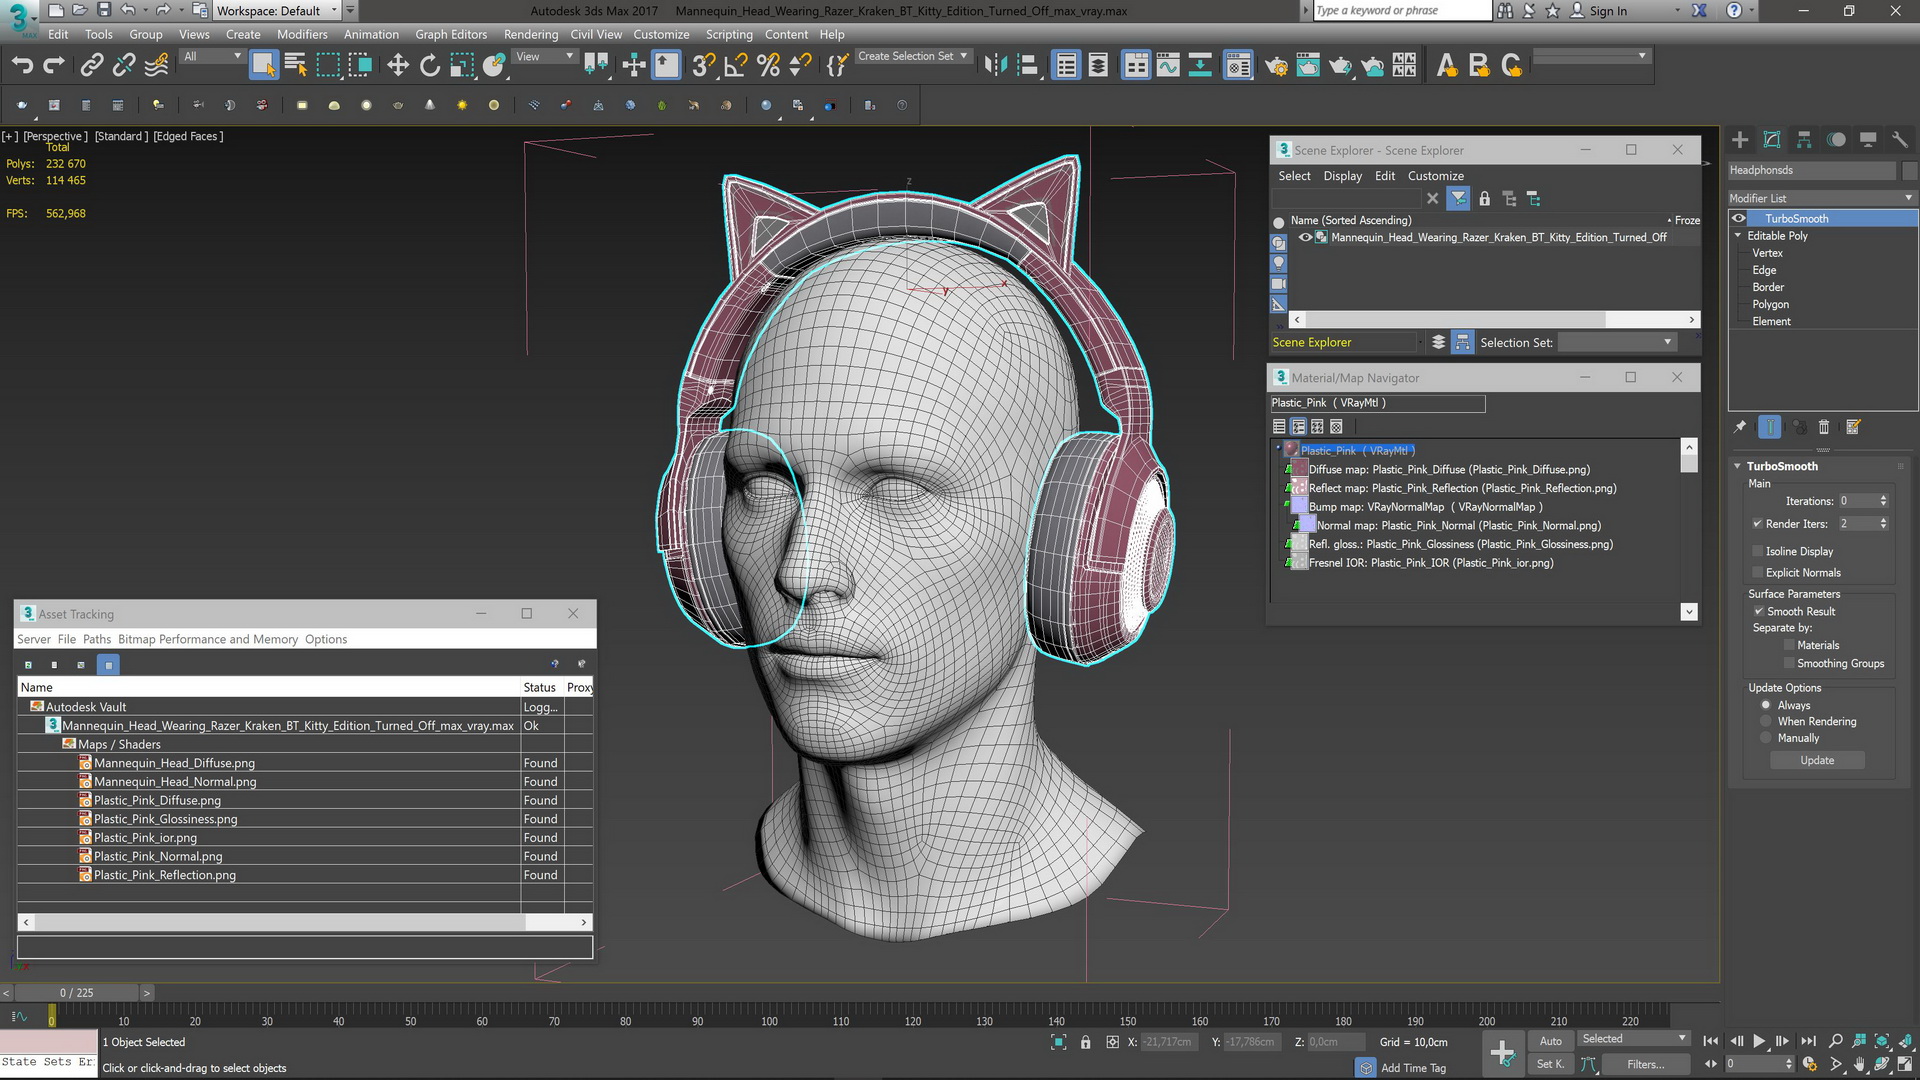The width and height of the screenshot is (1920, 1080).
Task: Activate the Select and Rotate tool
Action: (430, 66)
